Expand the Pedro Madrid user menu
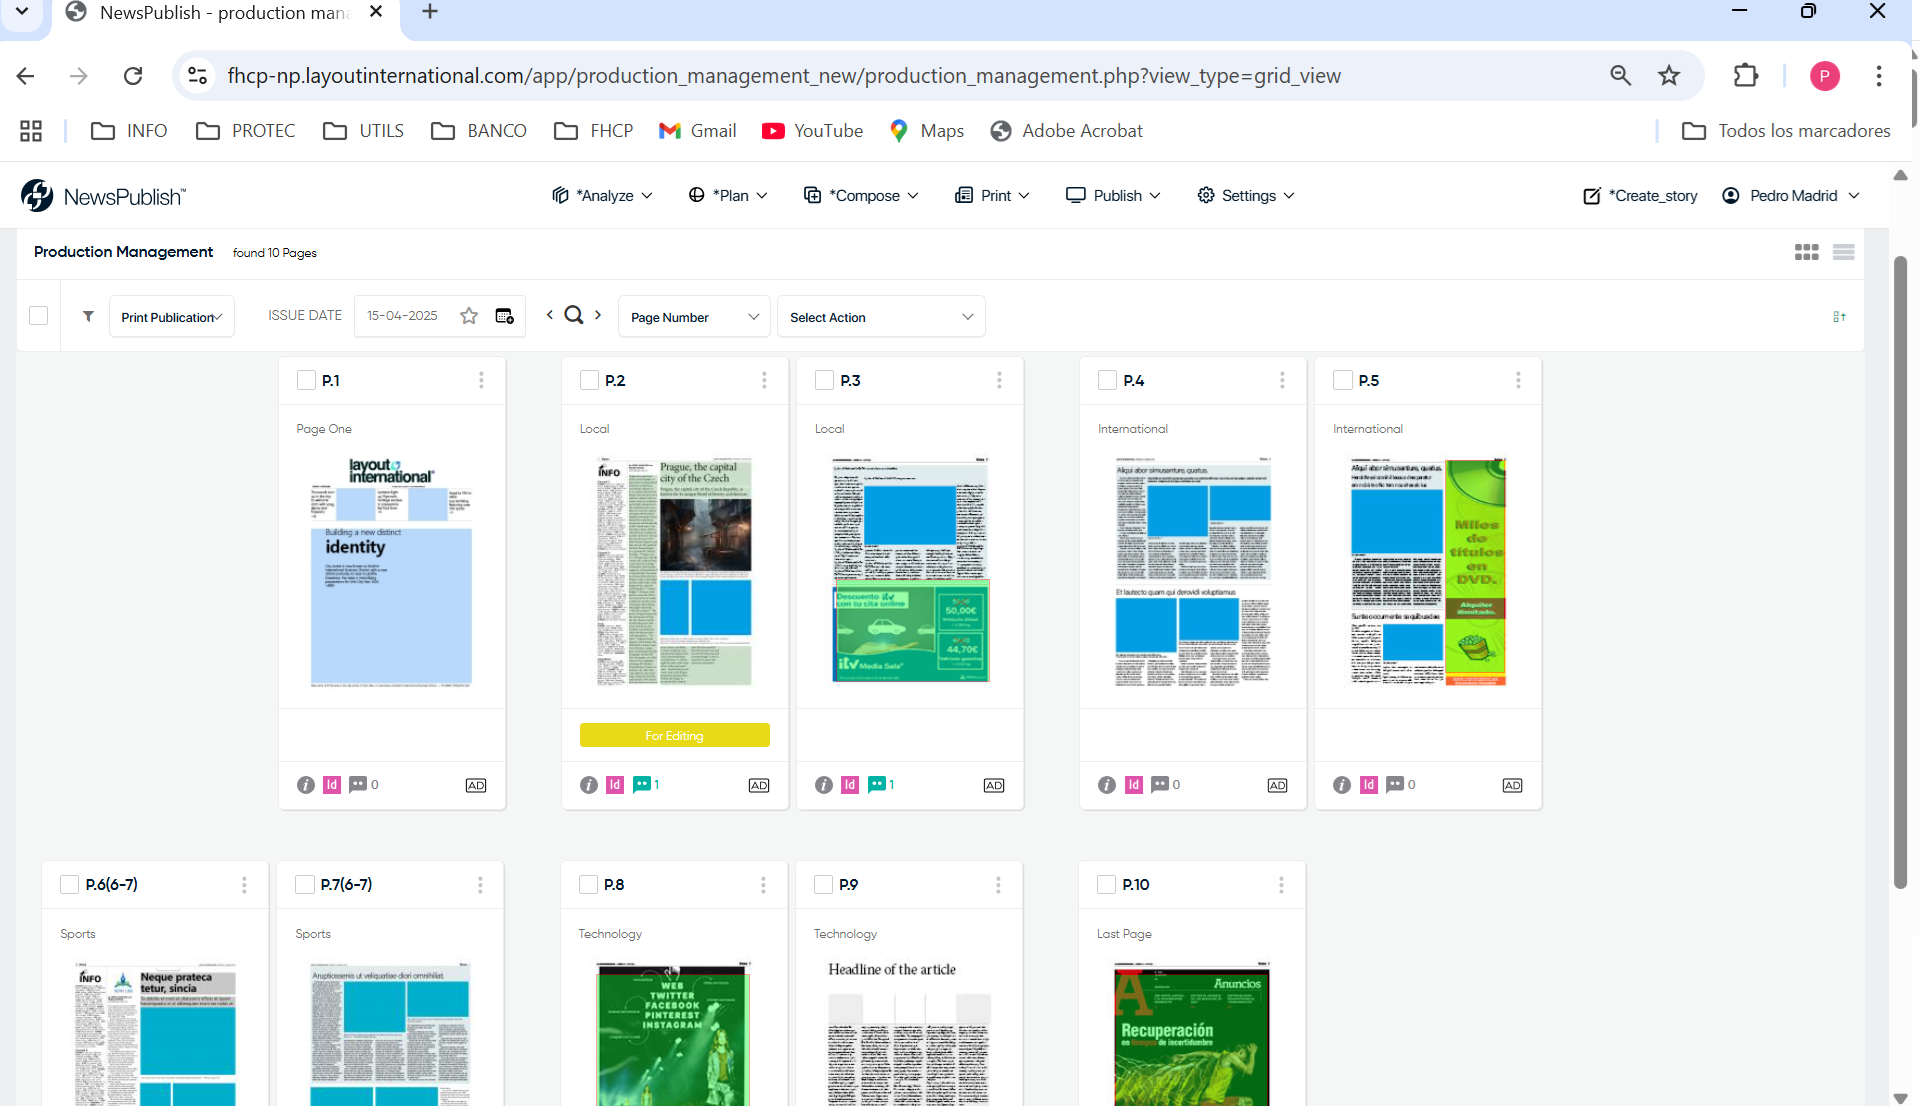1920x1106 pixels. 1790,196
